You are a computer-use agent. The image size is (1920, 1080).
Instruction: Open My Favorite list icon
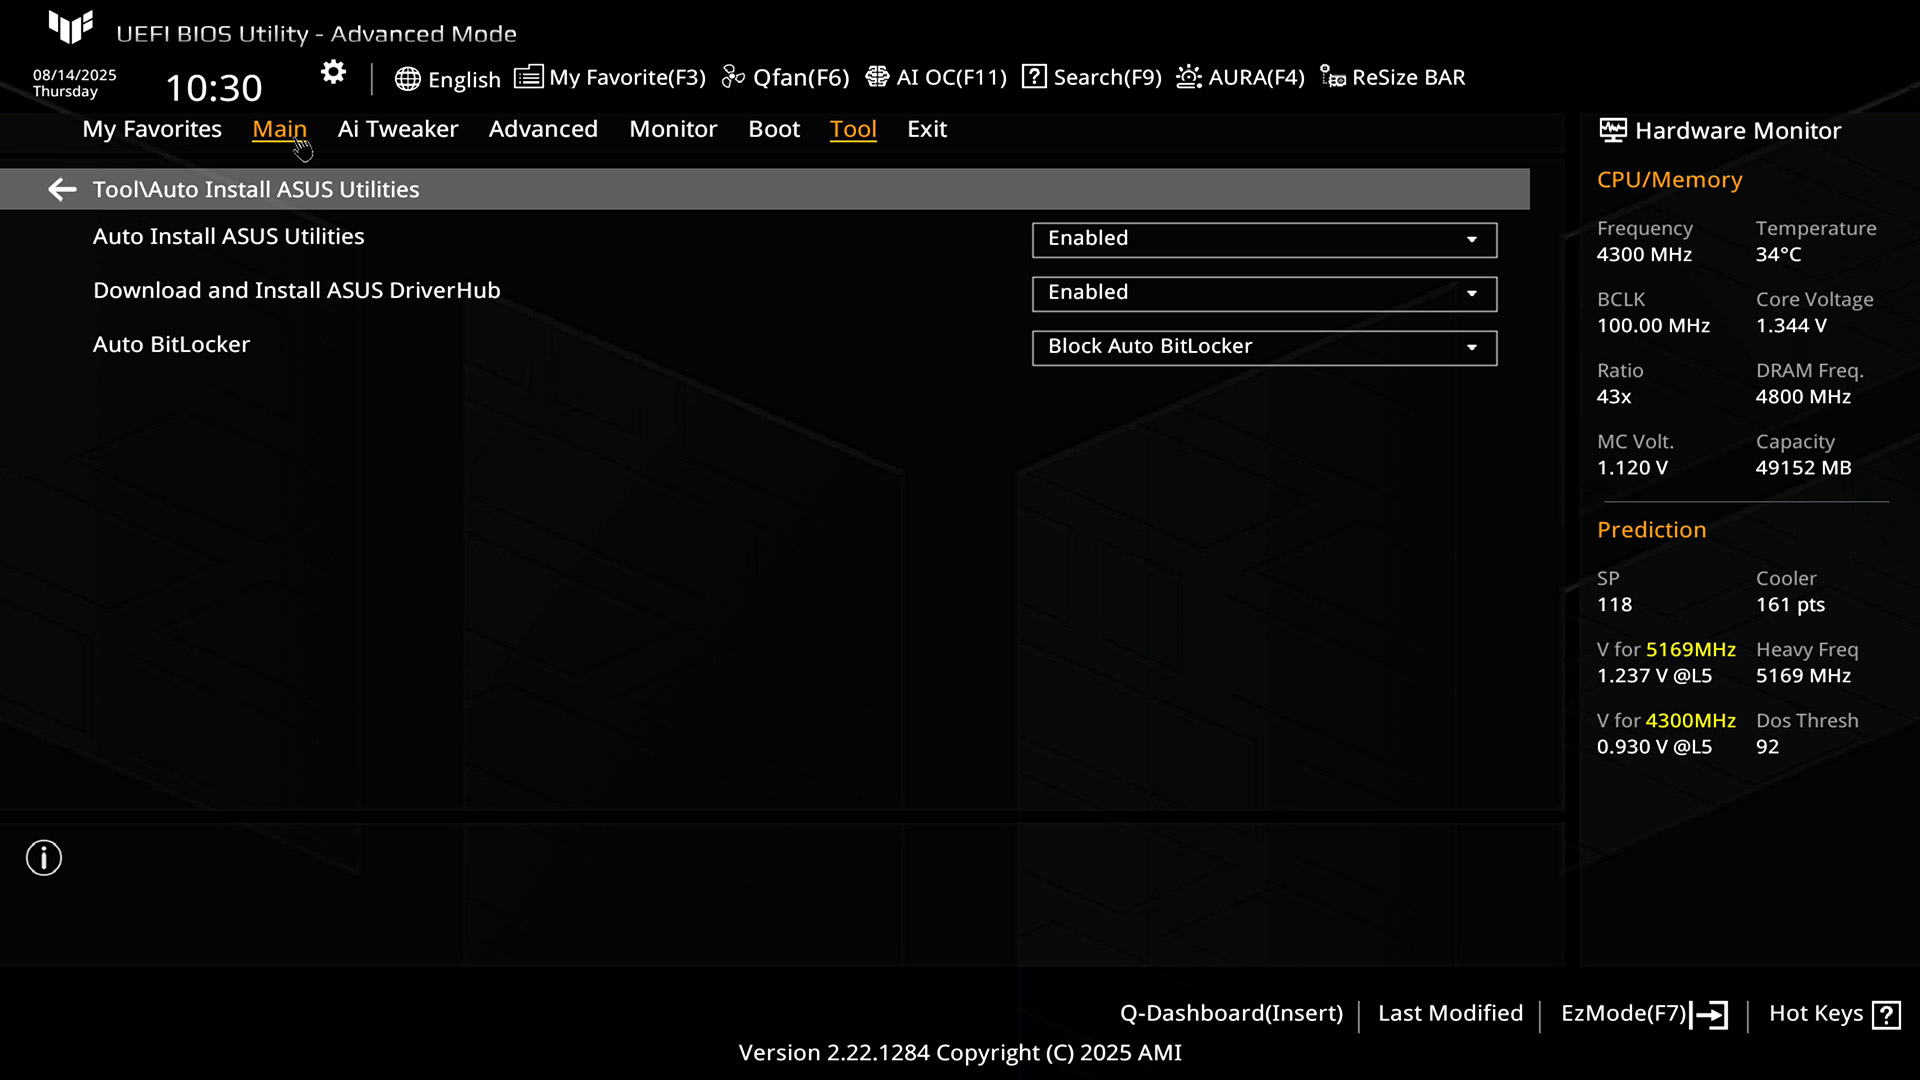pyautogui.click(x=528, y=77)
